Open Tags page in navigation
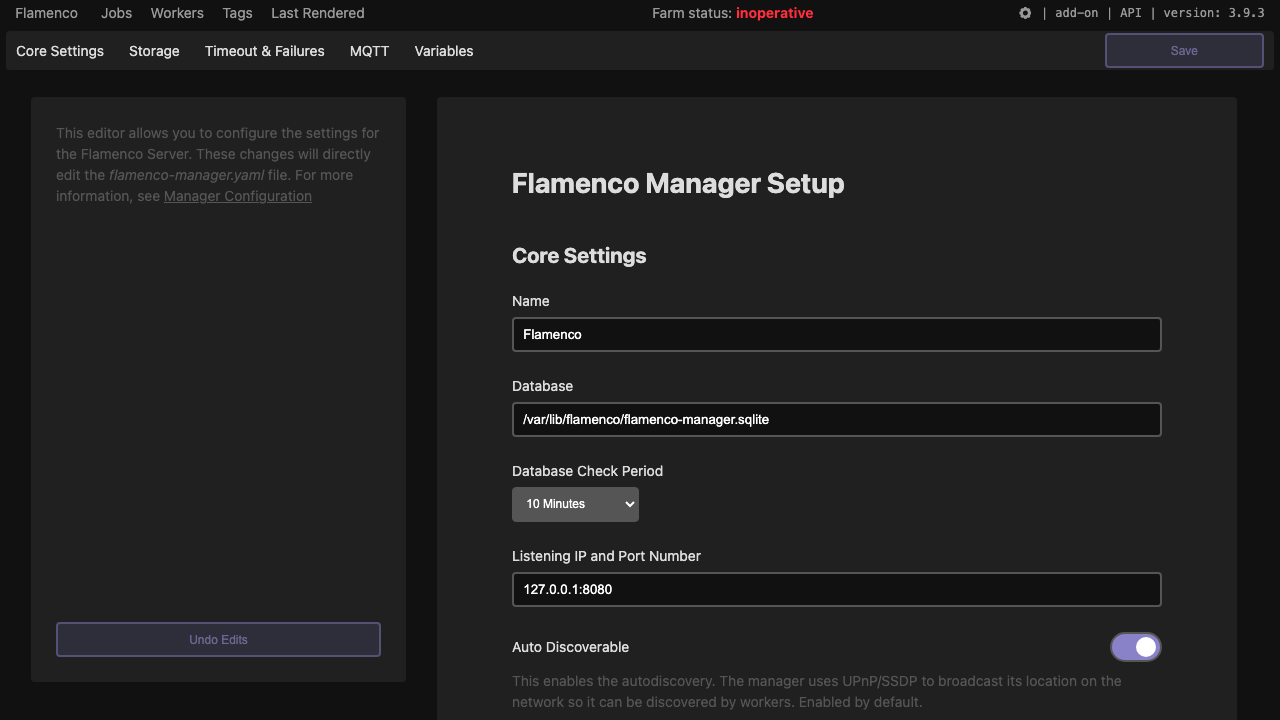Screen dimensions: 1280x720 [x=237, y=13]
